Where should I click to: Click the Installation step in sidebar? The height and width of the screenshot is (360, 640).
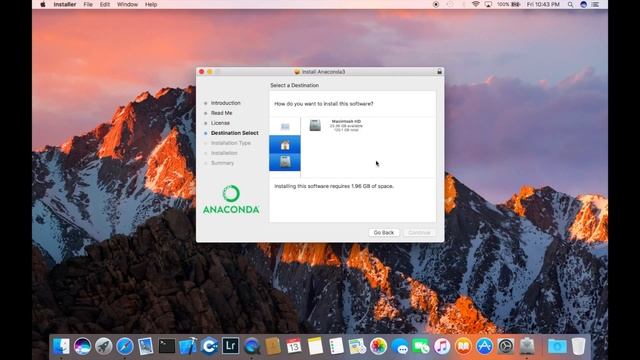[224, 153]
